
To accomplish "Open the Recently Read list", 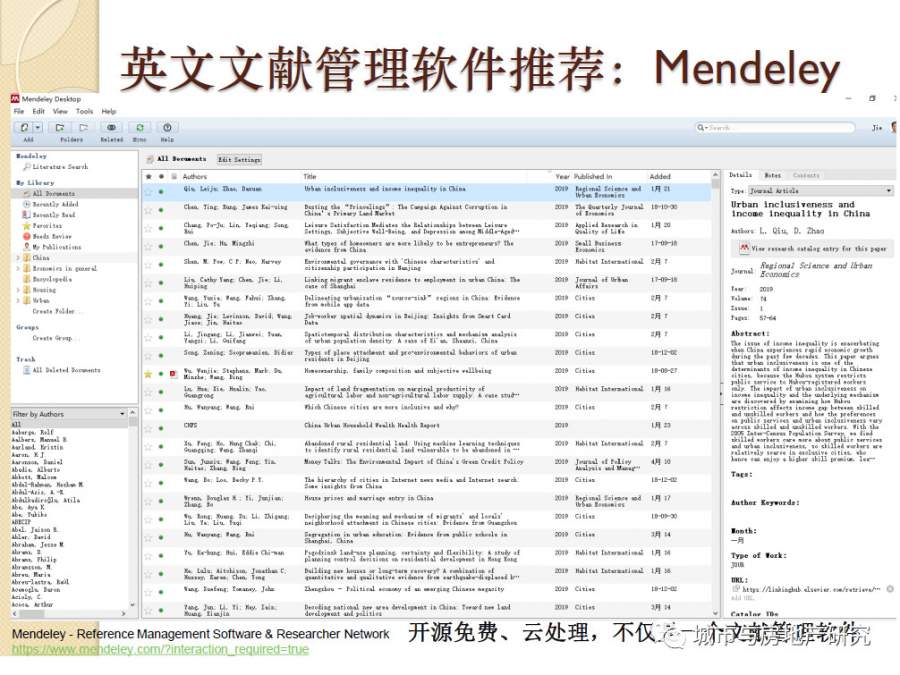I will point(49,215).
